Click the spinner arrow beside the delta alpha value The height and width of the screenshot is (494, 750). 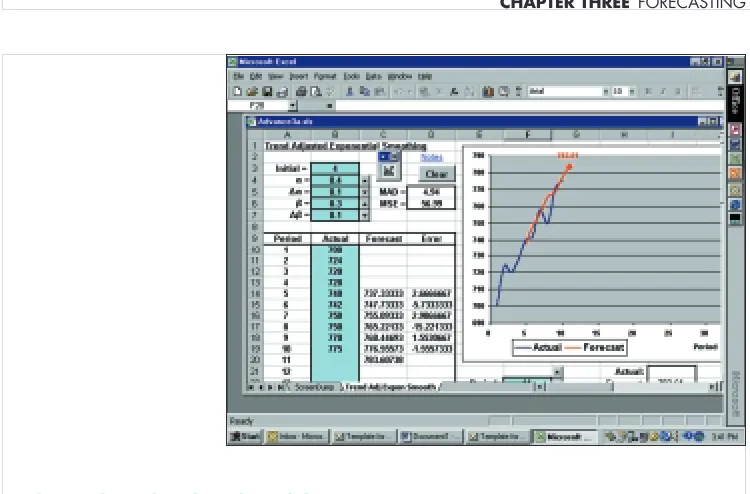coord(364,192)
